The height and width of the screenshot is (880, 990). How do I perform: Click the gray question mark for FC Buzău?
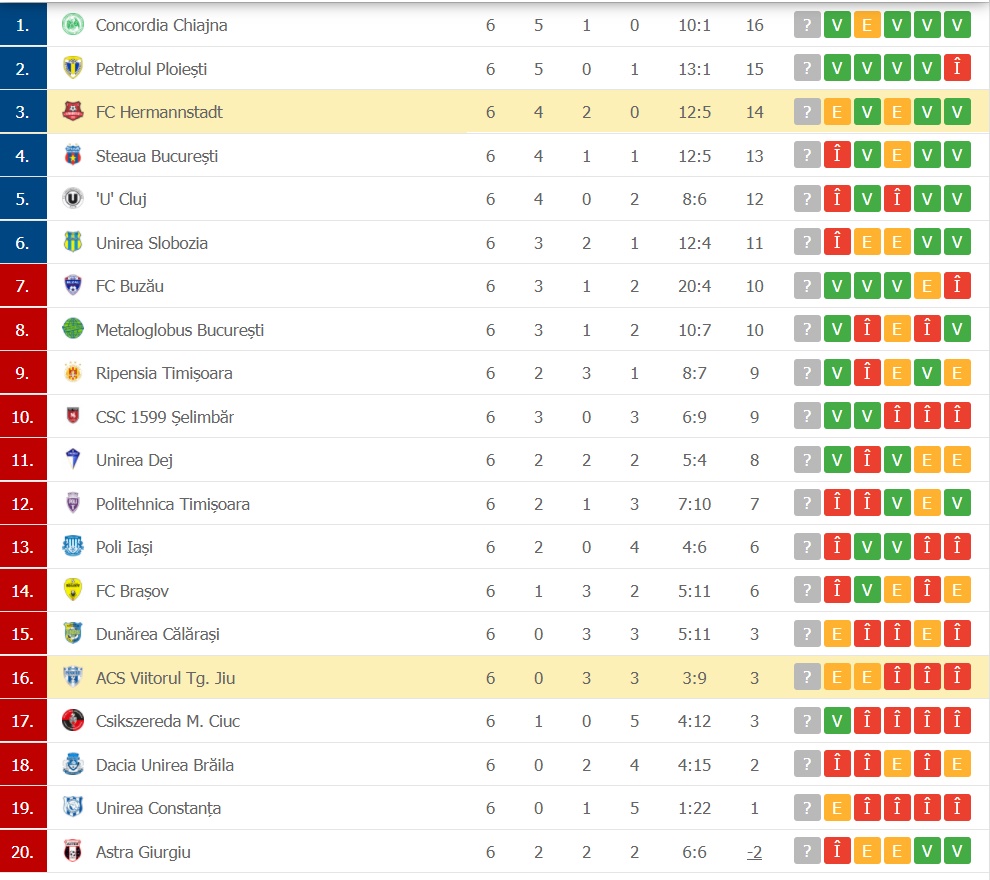(x=807, y=286)
